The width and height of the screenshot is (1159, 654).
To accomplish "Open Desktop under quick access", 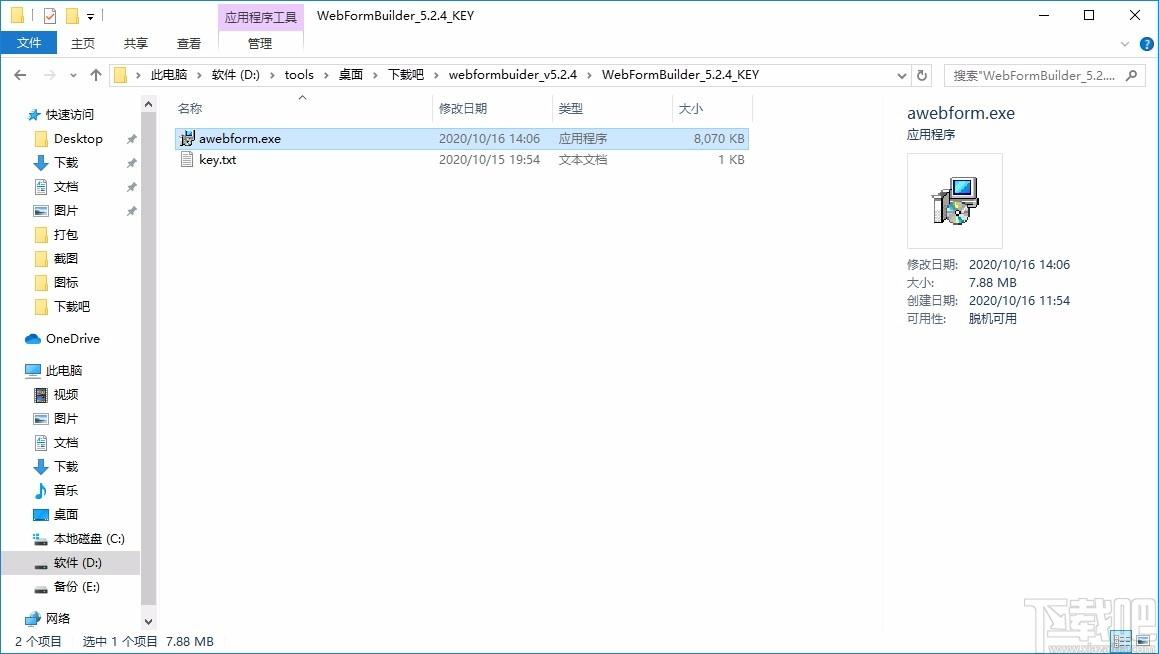I will coord(78,139).
